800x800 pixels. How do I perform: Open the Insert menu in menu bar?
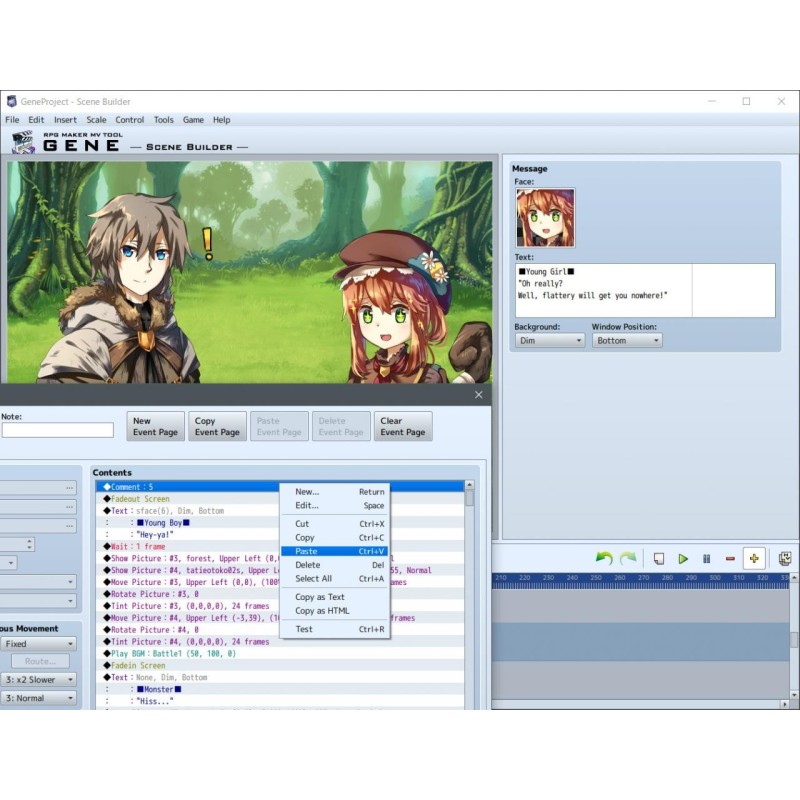[65, 120]
